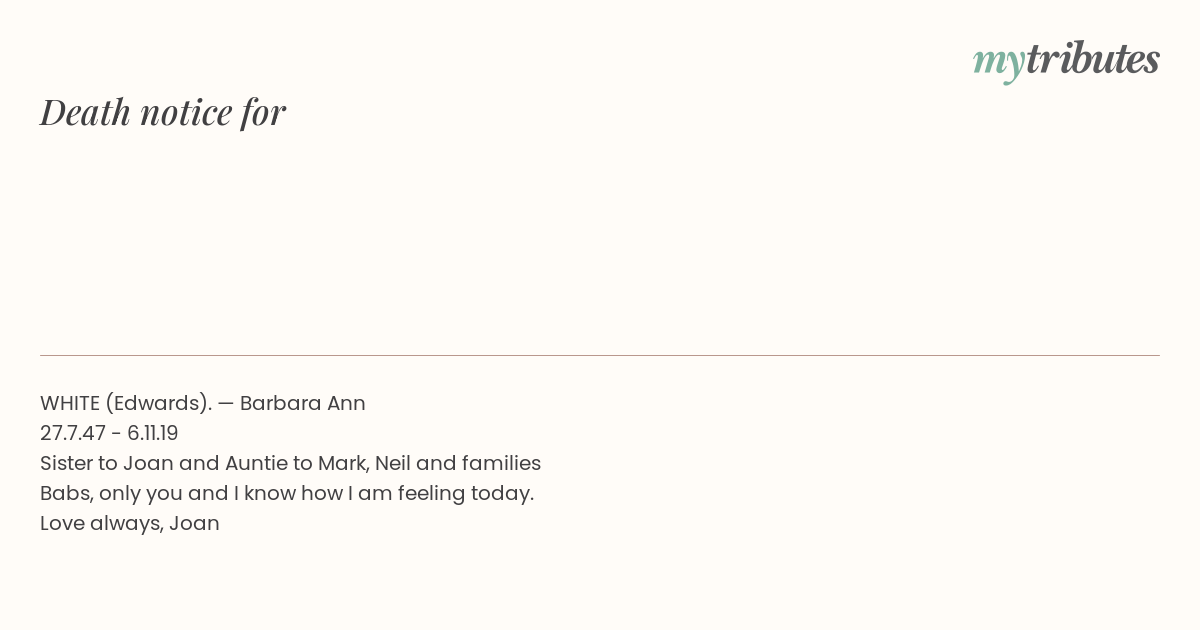Click the "Love always," closing text
1200x630 pixels.
101,524
